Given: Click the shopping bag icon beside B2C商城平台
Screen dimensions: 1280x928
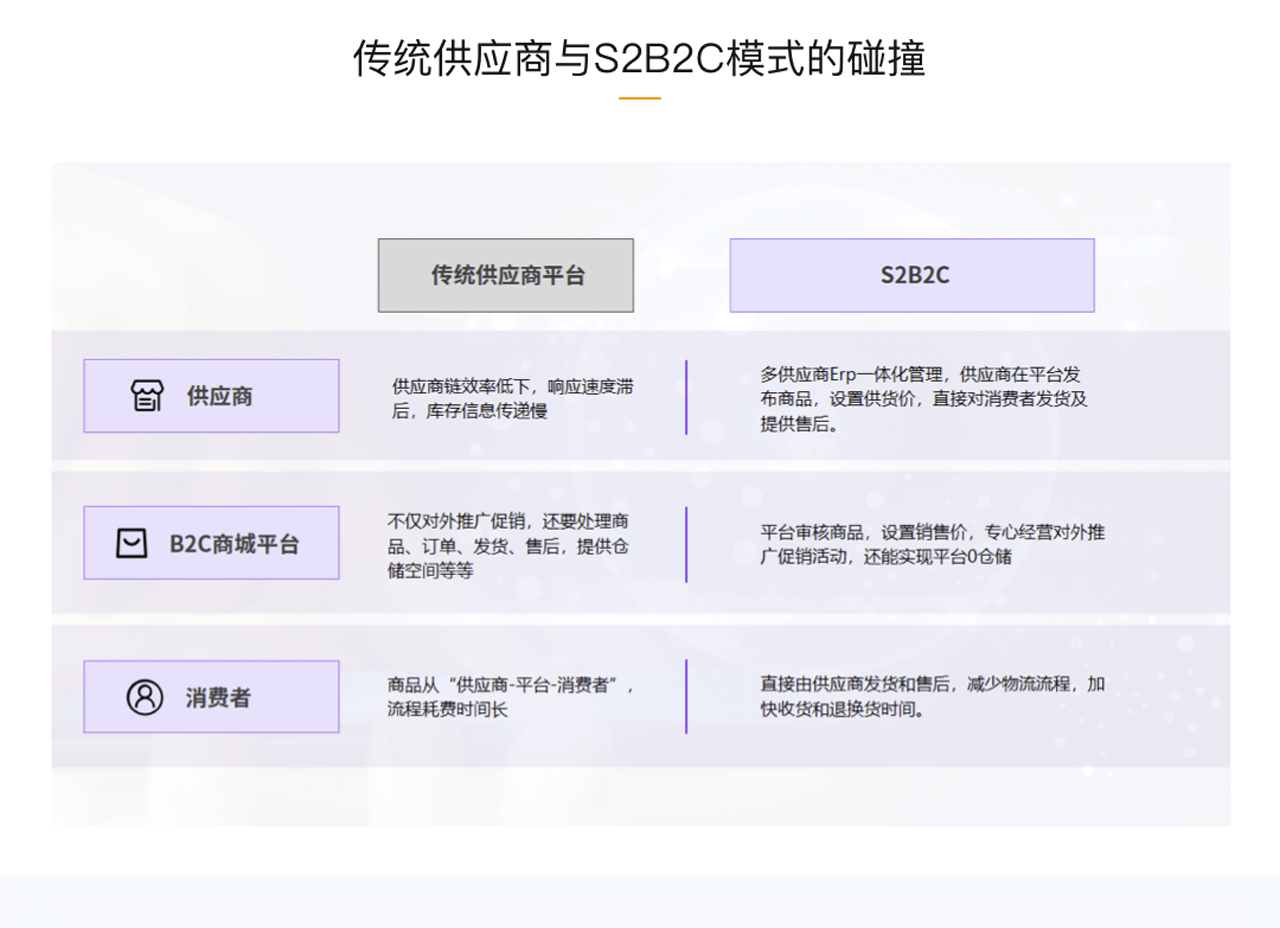Looking at the screenshot, I should coord(131,544).
